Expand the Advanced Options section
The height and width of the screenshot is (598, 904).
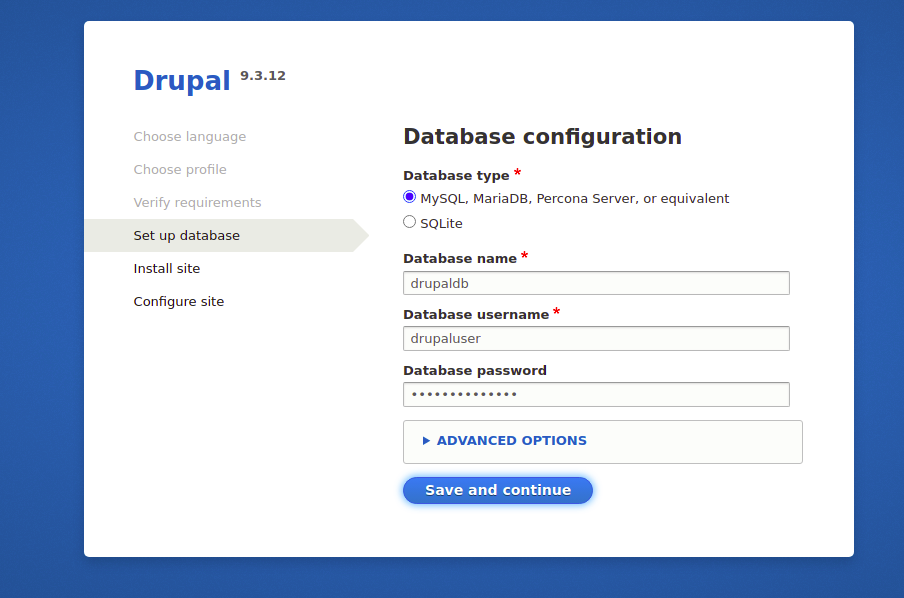pyautogui.click(x=511, y=441)
